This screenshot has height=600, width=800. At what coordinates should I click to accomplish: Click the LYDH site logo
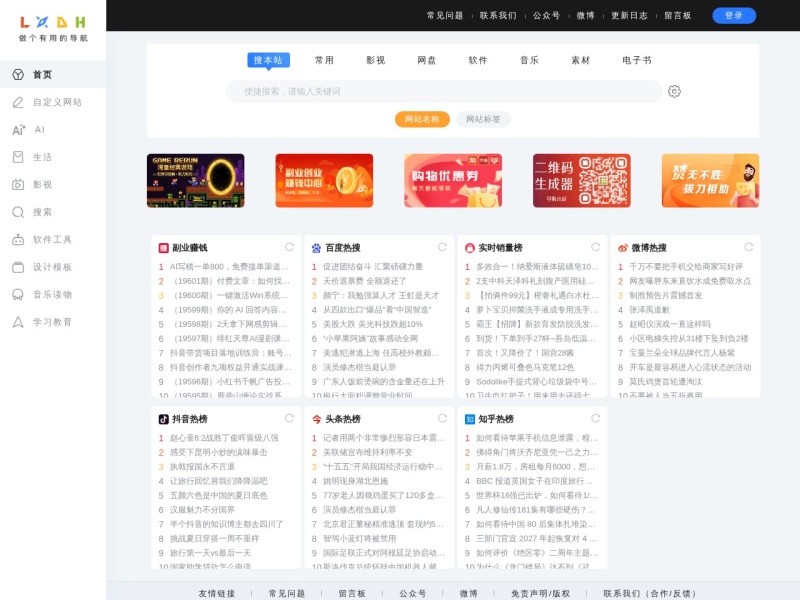[x=53, y=28]
